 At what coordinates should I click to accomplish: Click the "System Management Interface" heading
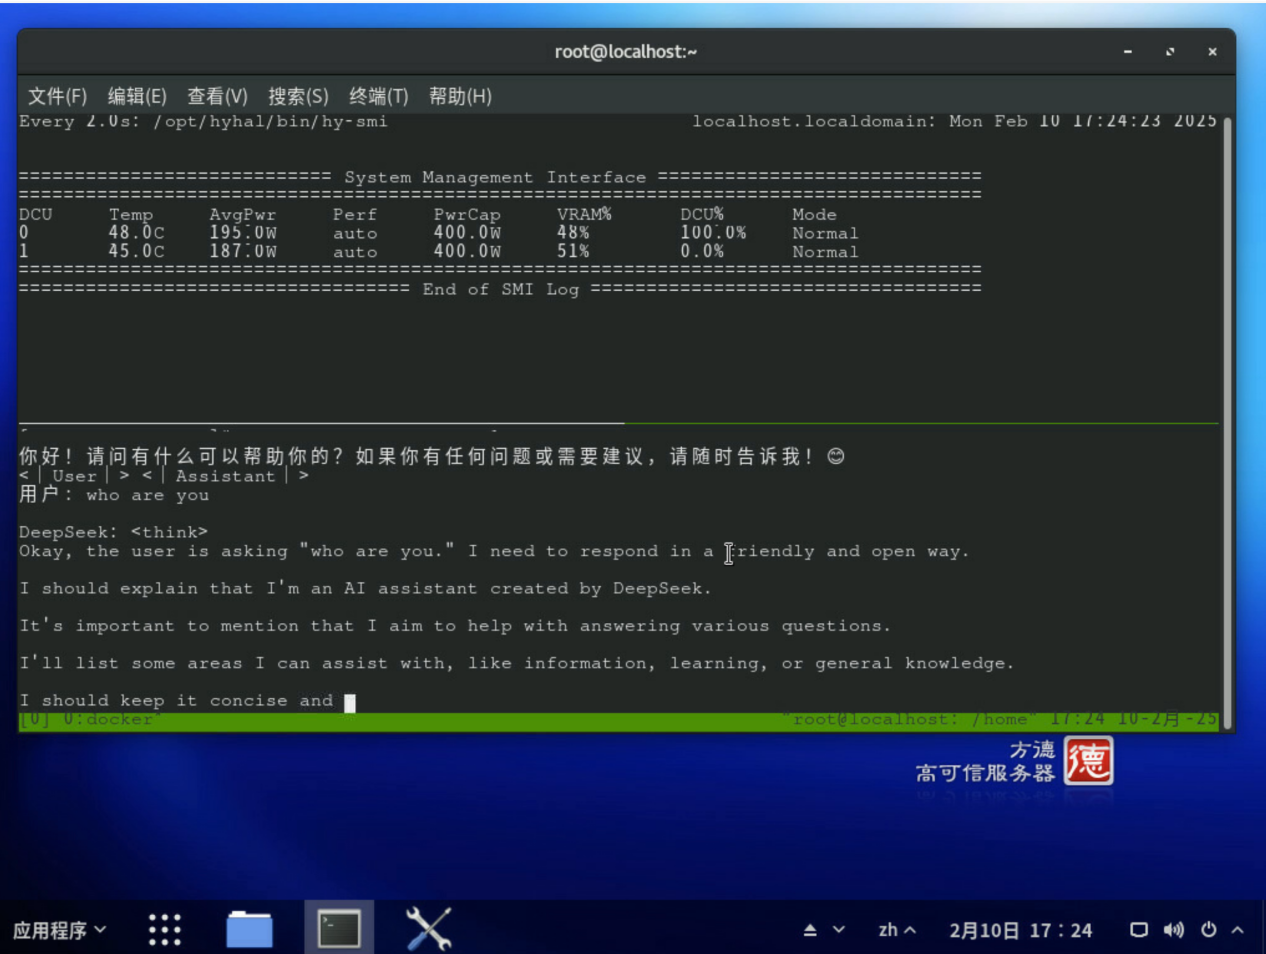495,178
